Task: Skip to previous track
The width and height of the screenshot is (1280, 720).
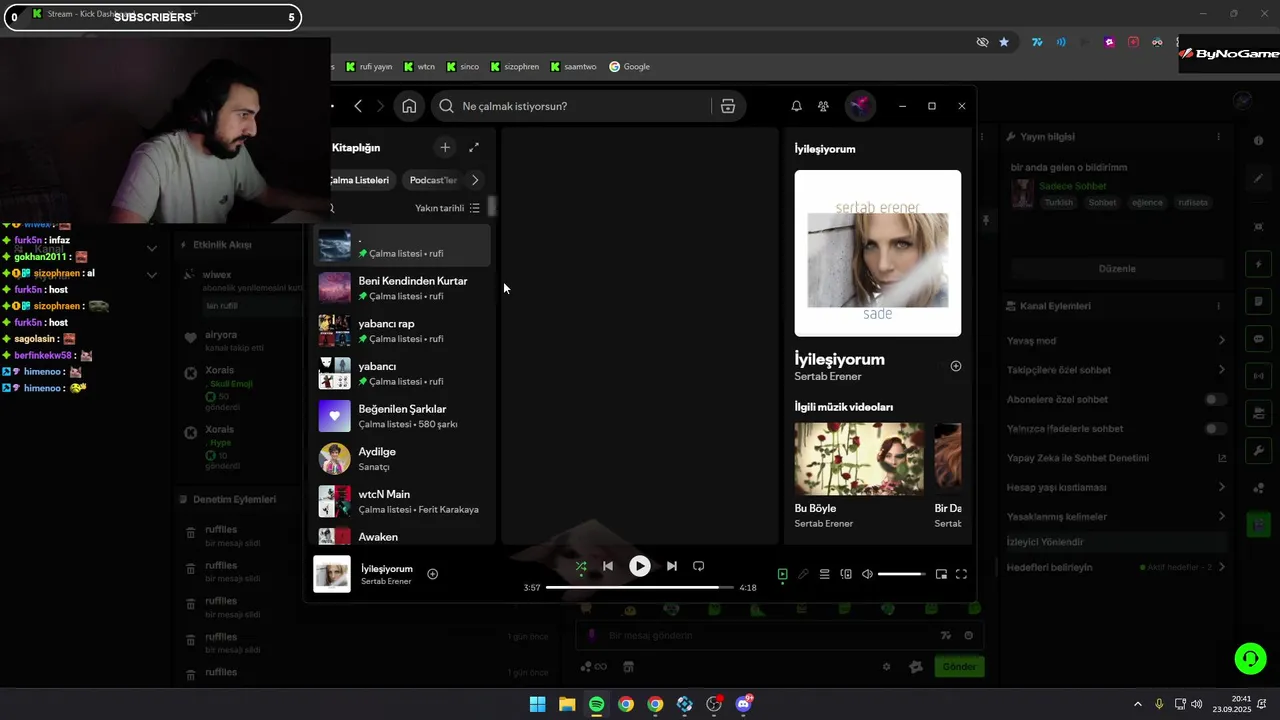Action: click(607, 566)
